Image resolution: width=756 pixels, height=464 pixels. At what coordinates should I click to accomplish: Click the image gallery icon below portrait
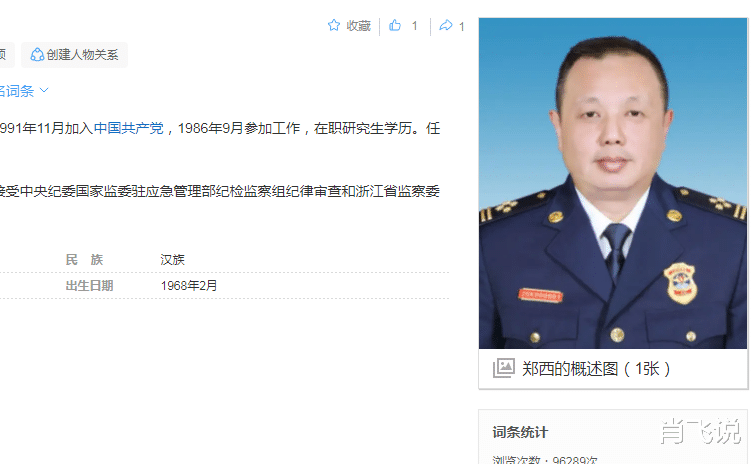point(503,368)
